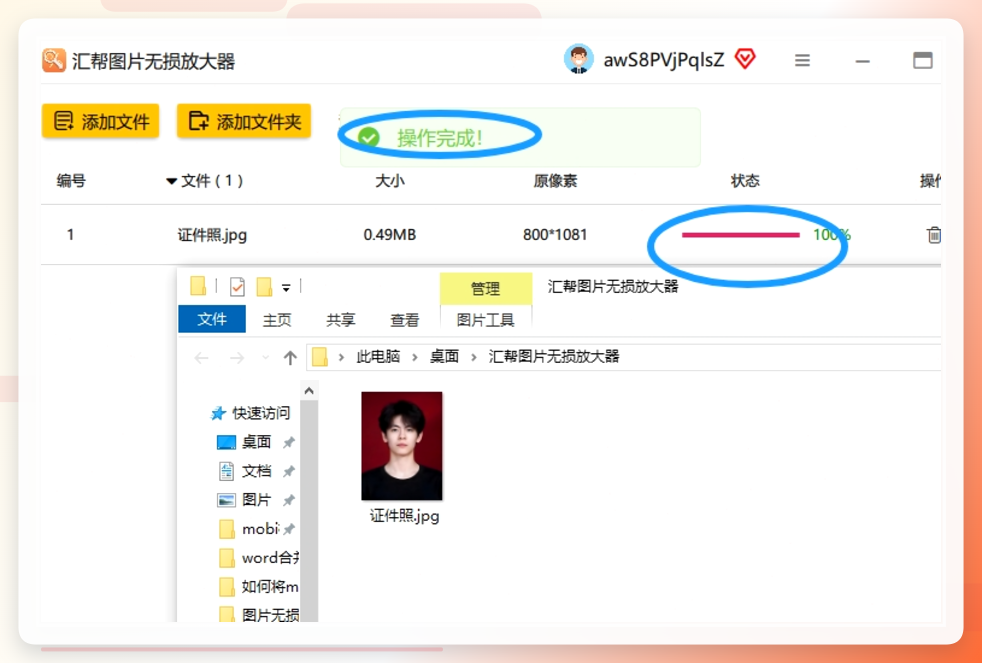Screen dimensions: 982x663
Task: Click the 编号 column header
Action: 71,181
